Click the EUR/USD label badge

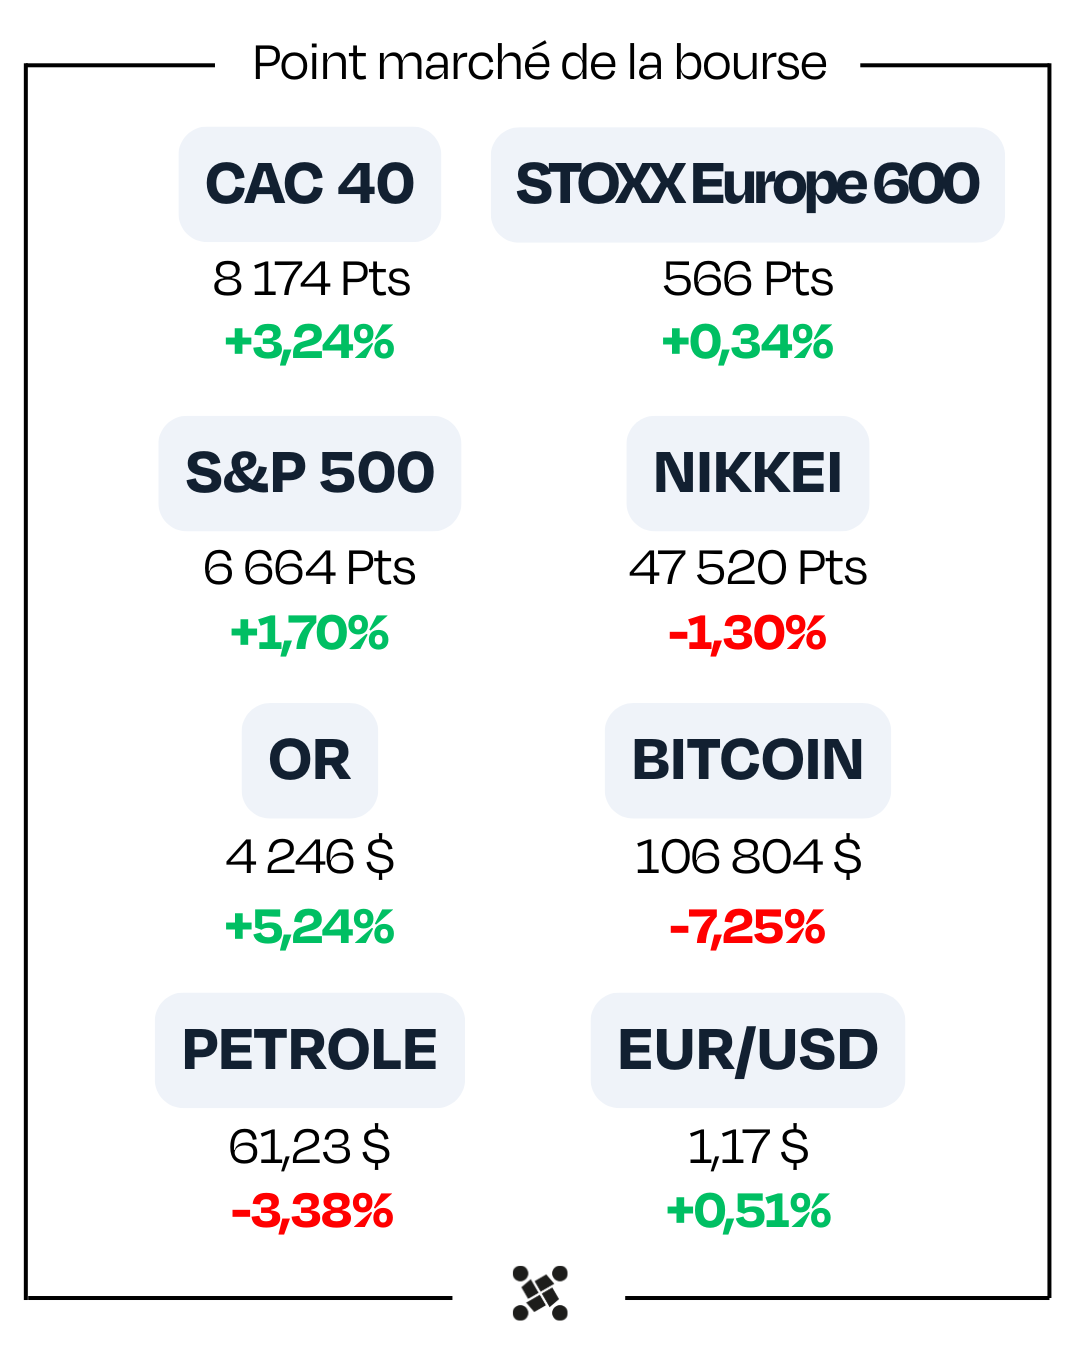tap(747, 1050)
